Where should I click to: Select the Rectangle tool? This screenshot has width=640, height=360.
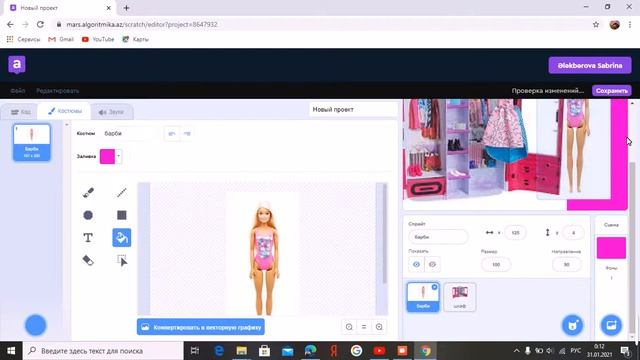tap(122, 215)
